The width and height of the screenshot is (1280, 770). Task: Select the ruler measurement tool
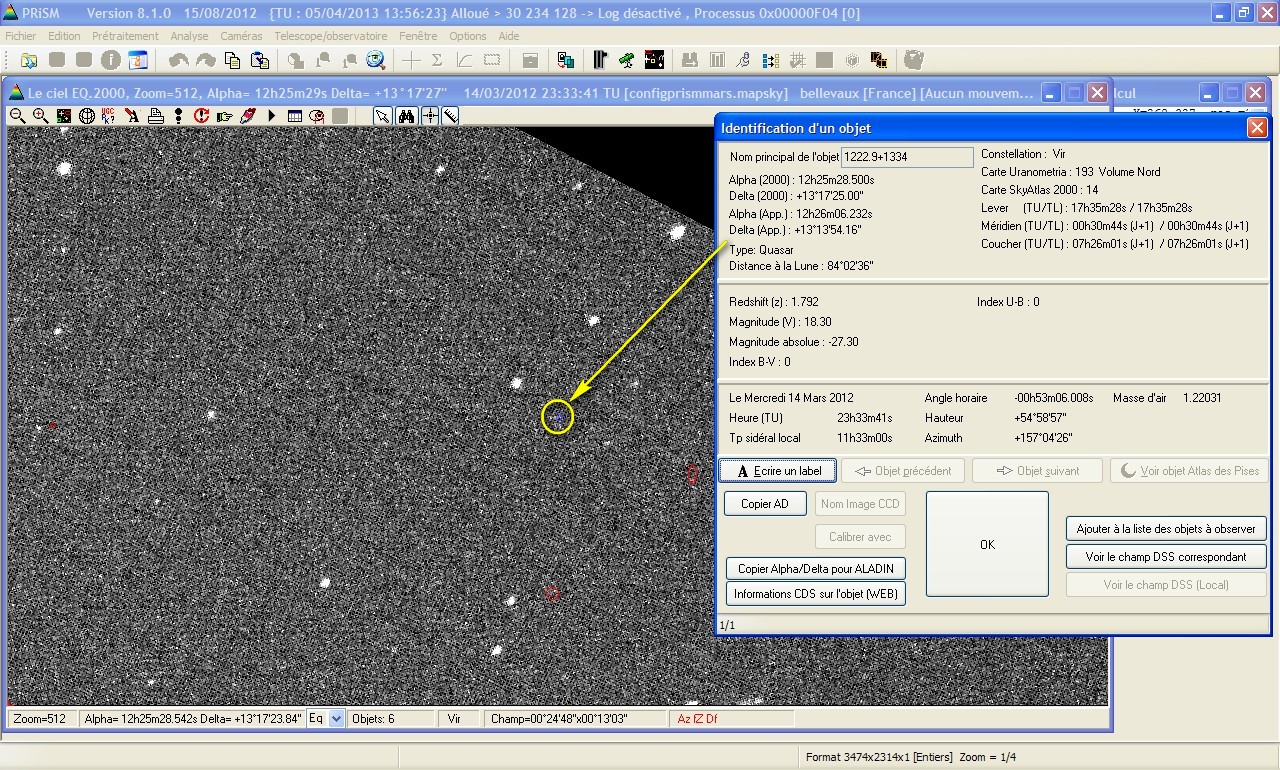pyautogui.click(x=452, y=116)
